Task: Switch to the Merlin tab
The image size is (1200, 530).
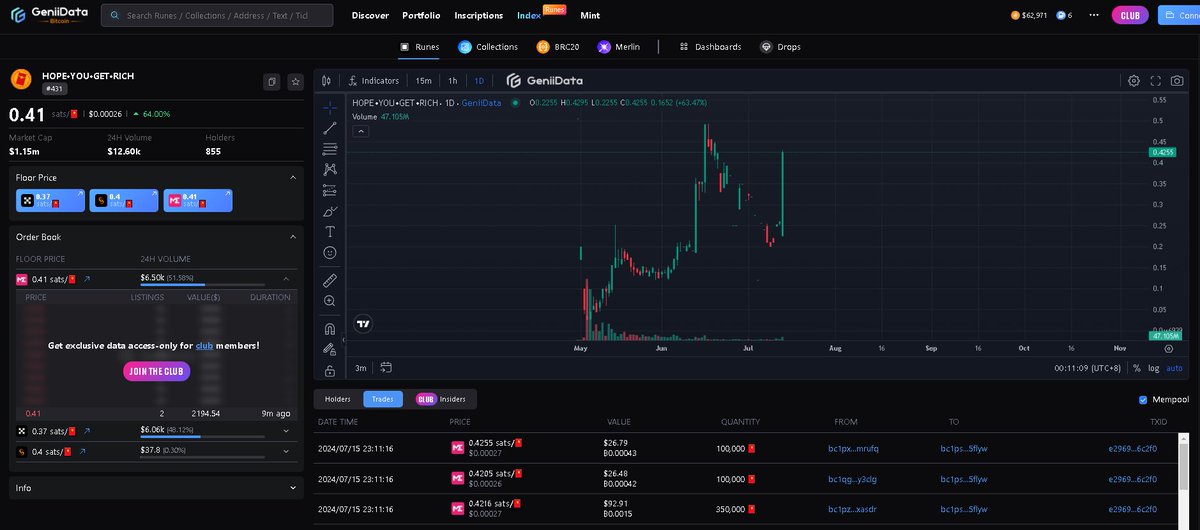Action: [x=618, y=46]
